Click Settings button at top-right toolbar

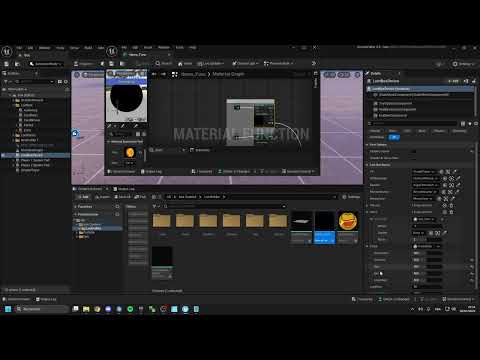[x=463, y=64]
